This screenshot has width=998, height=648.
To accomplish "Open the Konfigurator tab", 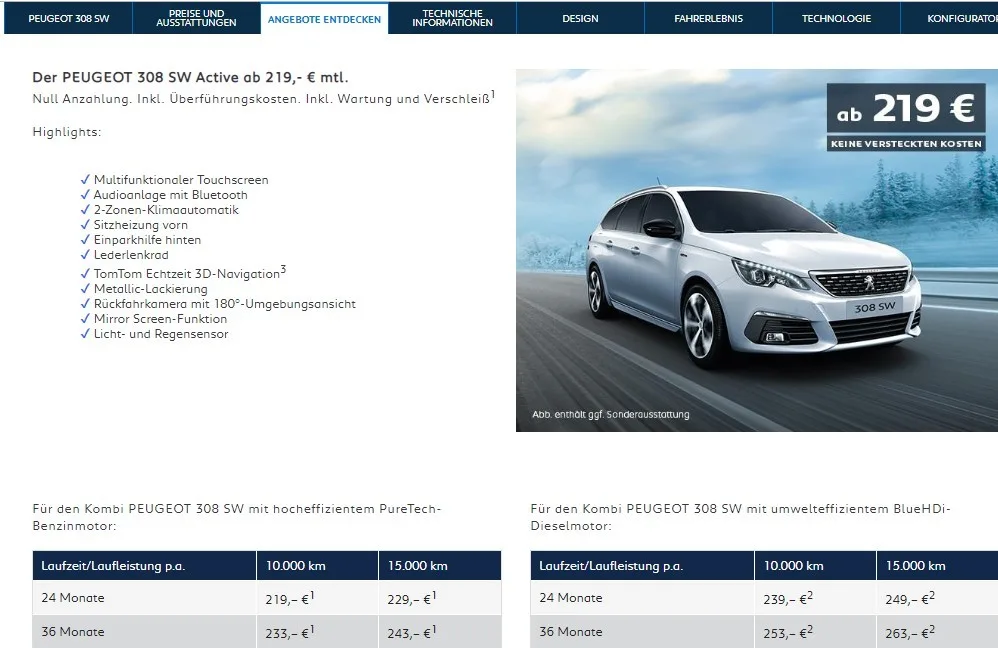I will pos(950,18).
